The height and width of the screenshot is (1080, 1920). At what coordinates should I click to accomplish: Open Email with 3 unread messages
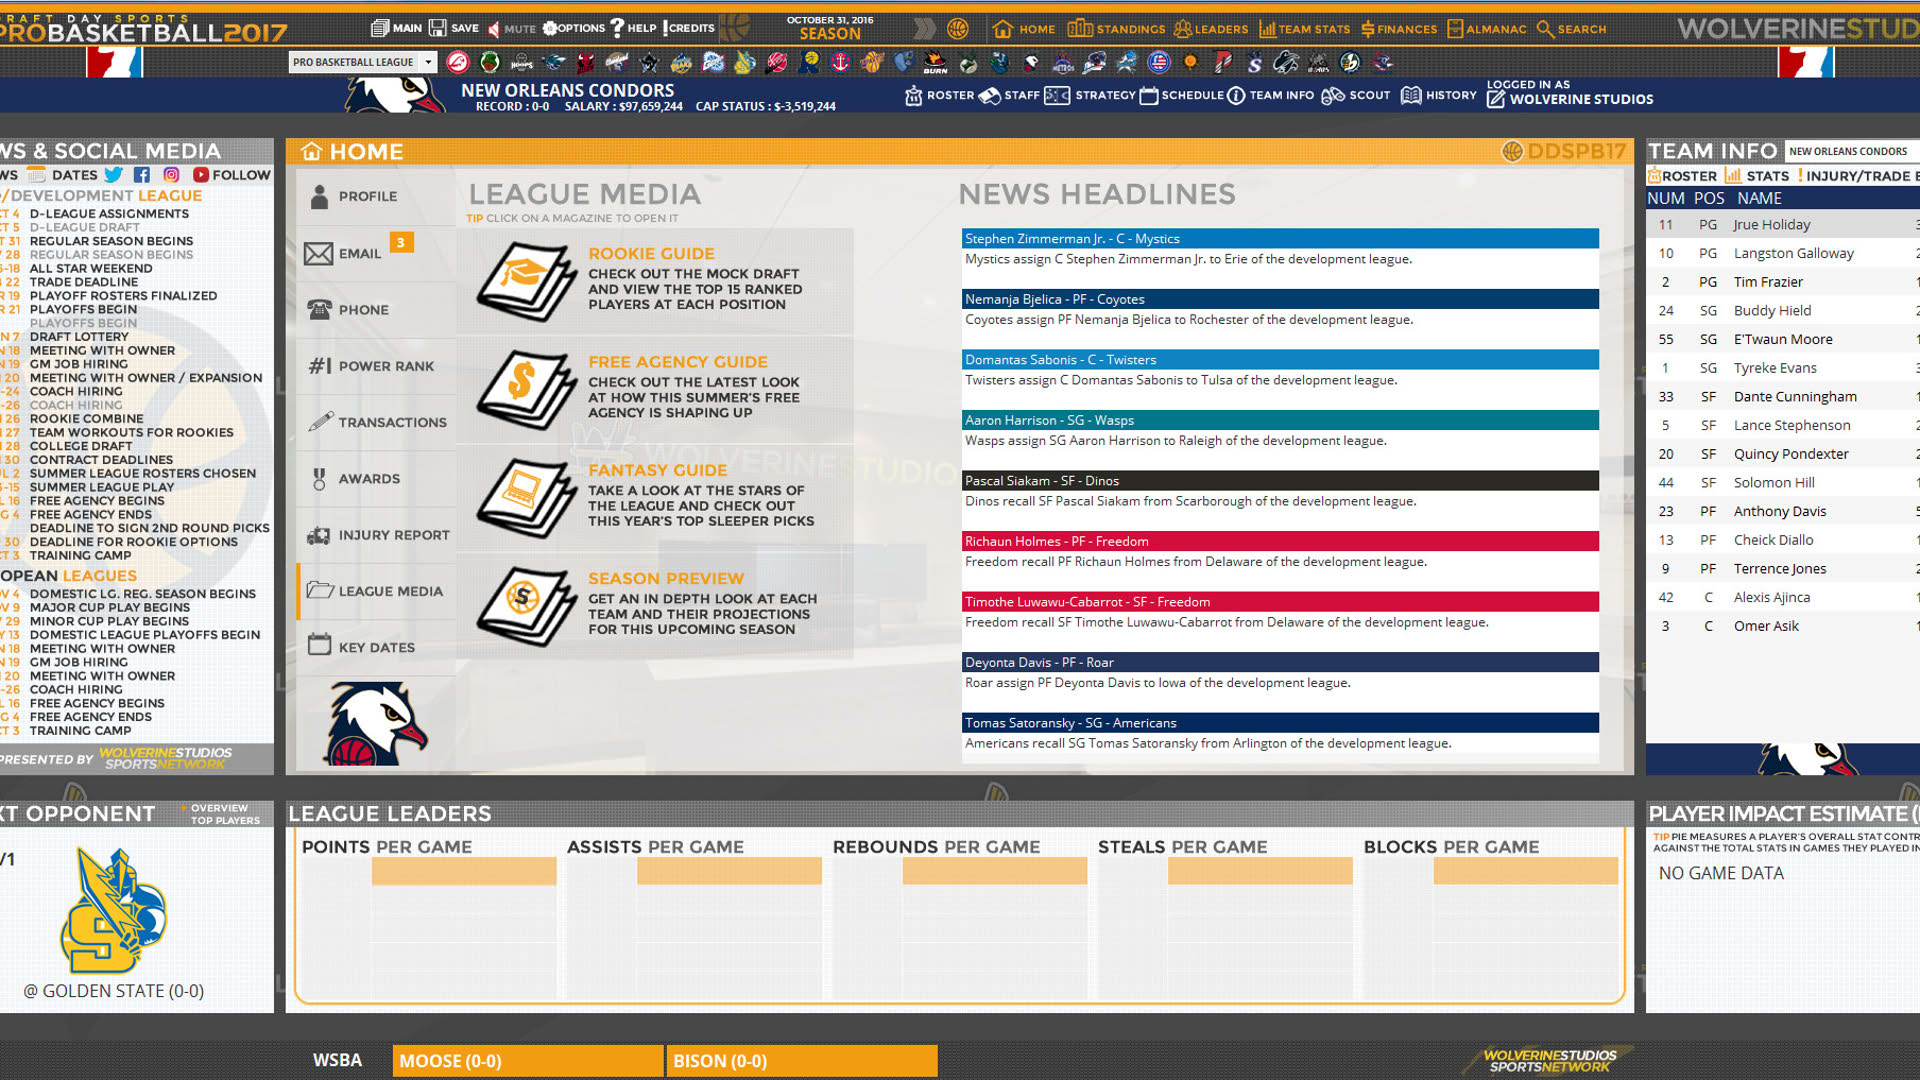point(376,253)
